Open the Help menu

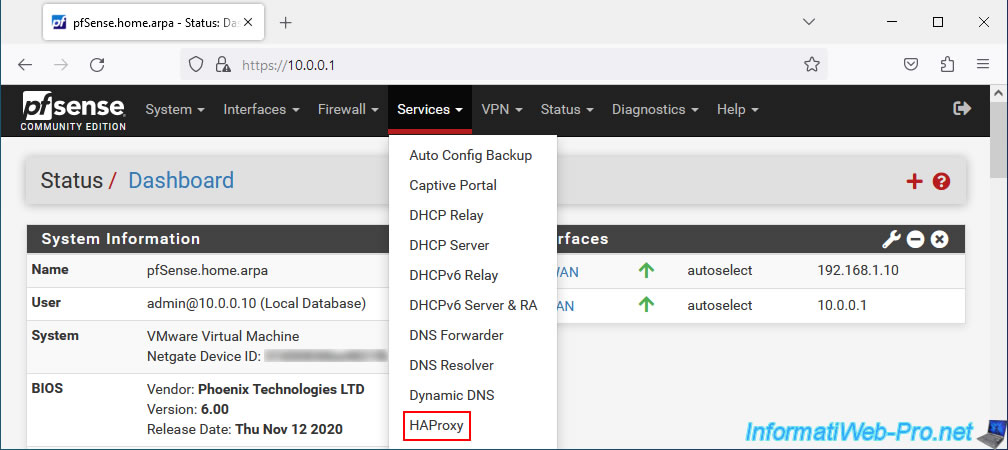point(738,110)
